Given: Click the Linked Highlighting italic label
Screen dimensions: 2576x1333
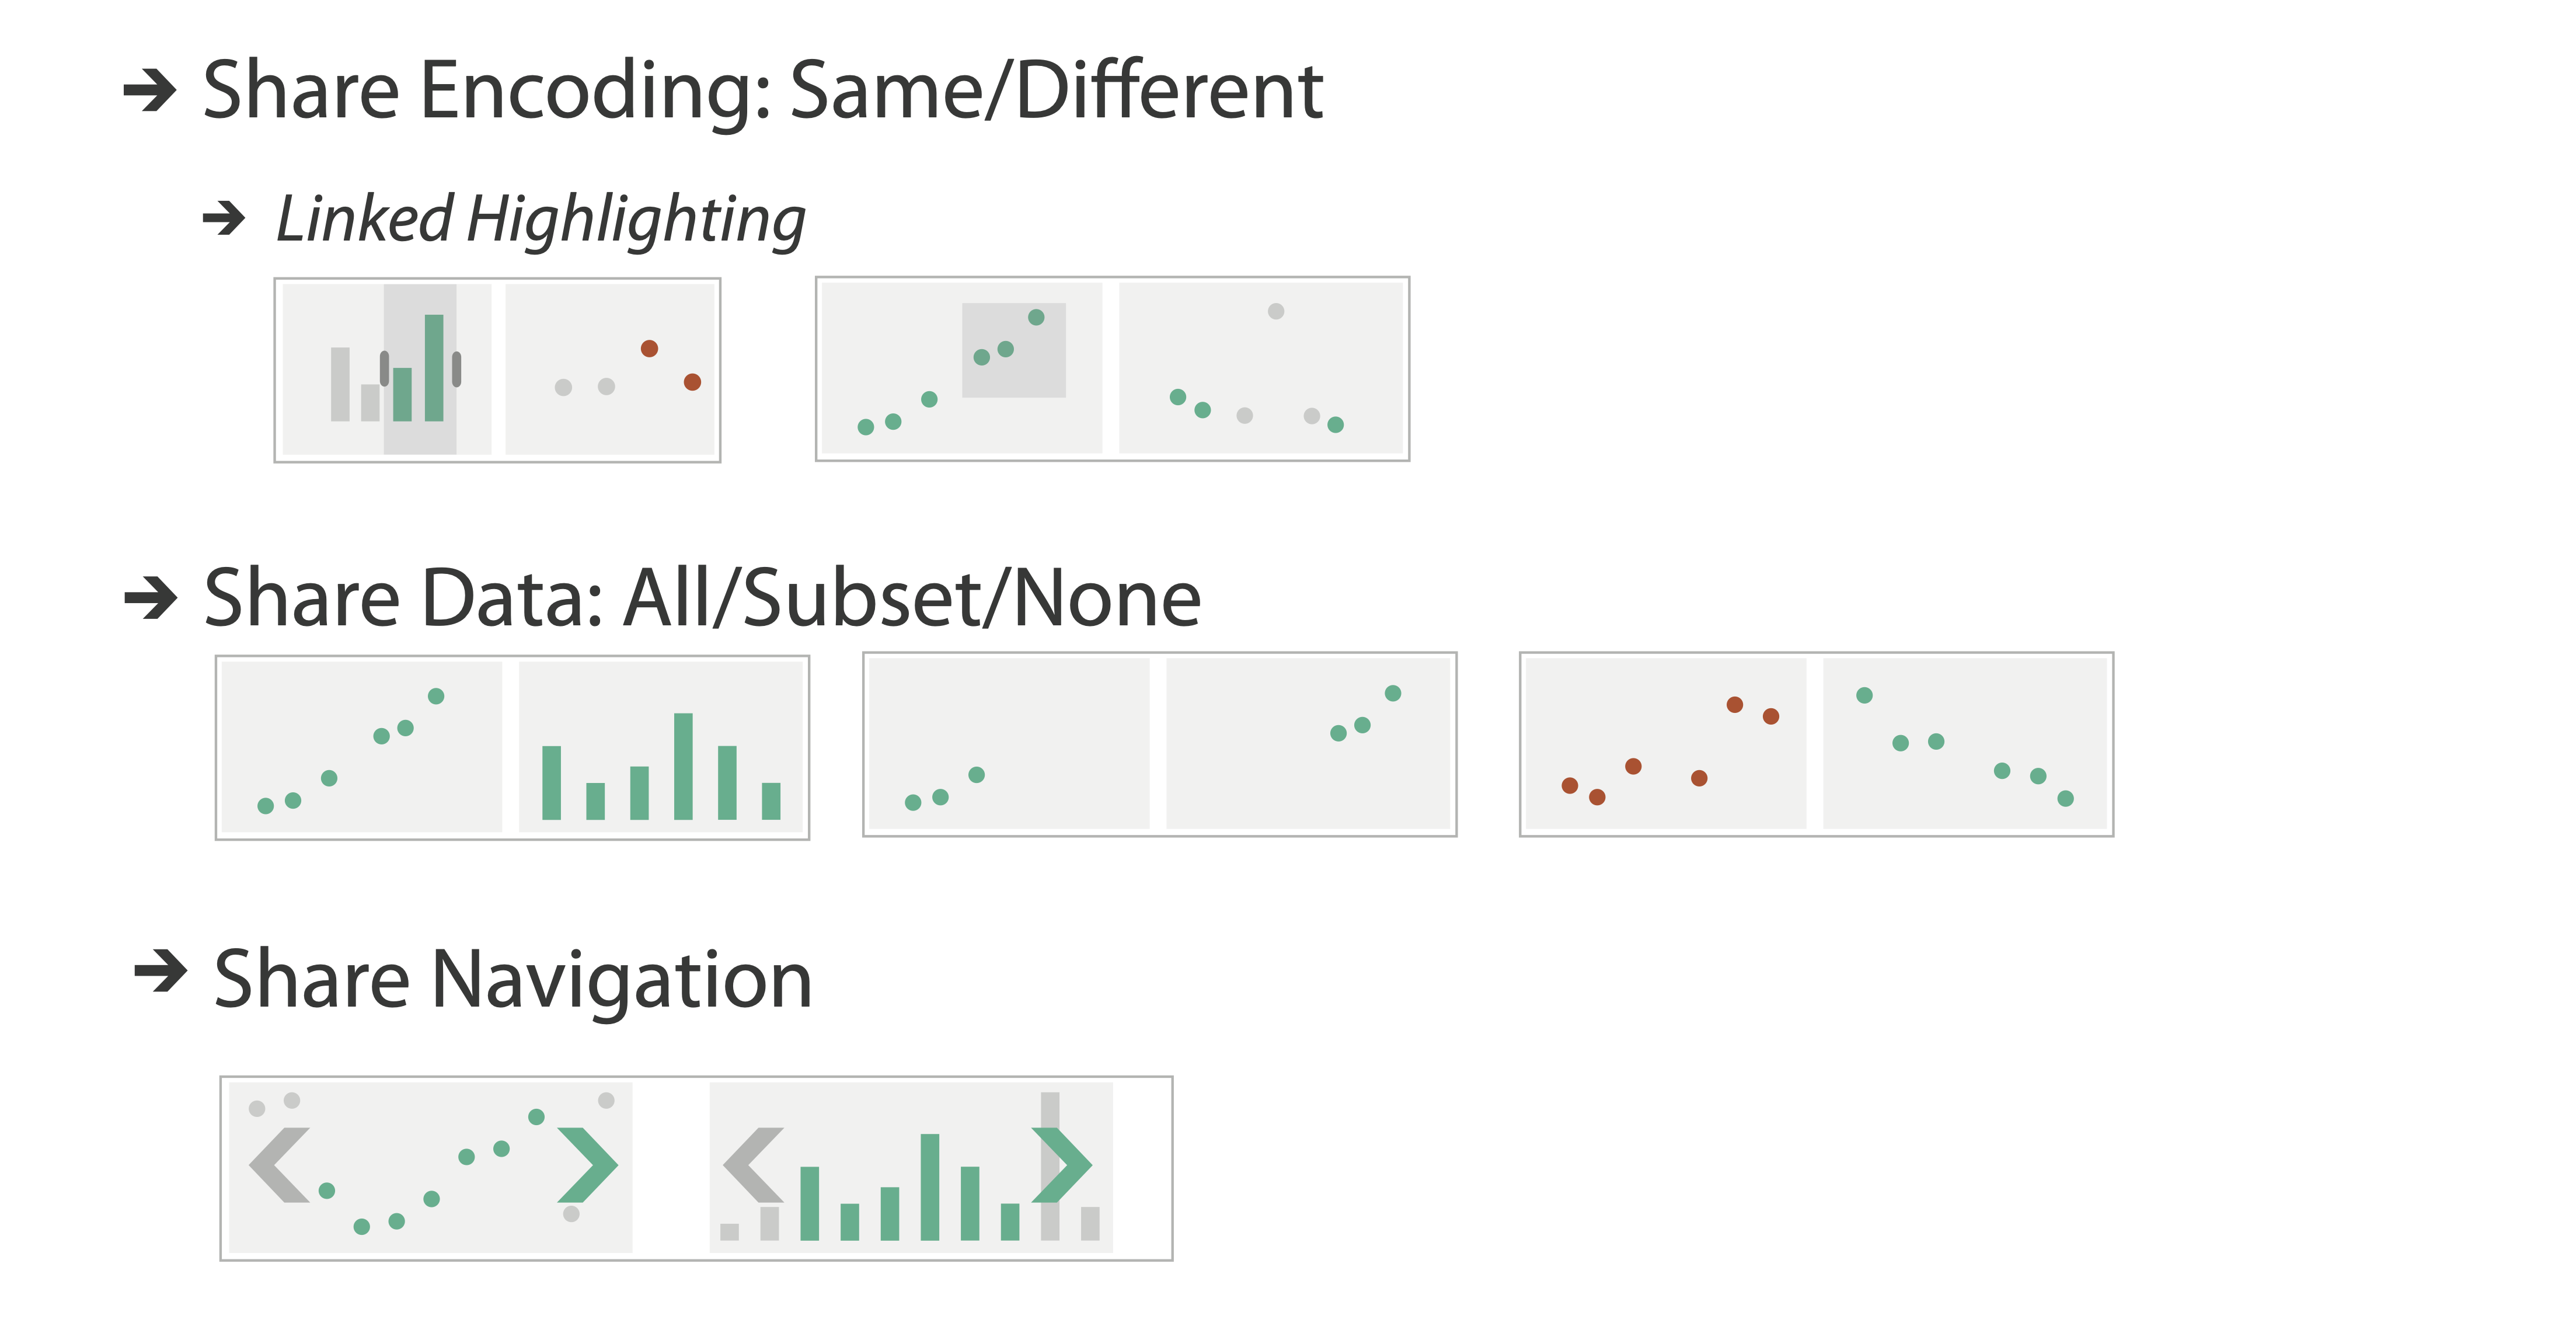Looking at the screenshot, I should (x=541, y=220).
